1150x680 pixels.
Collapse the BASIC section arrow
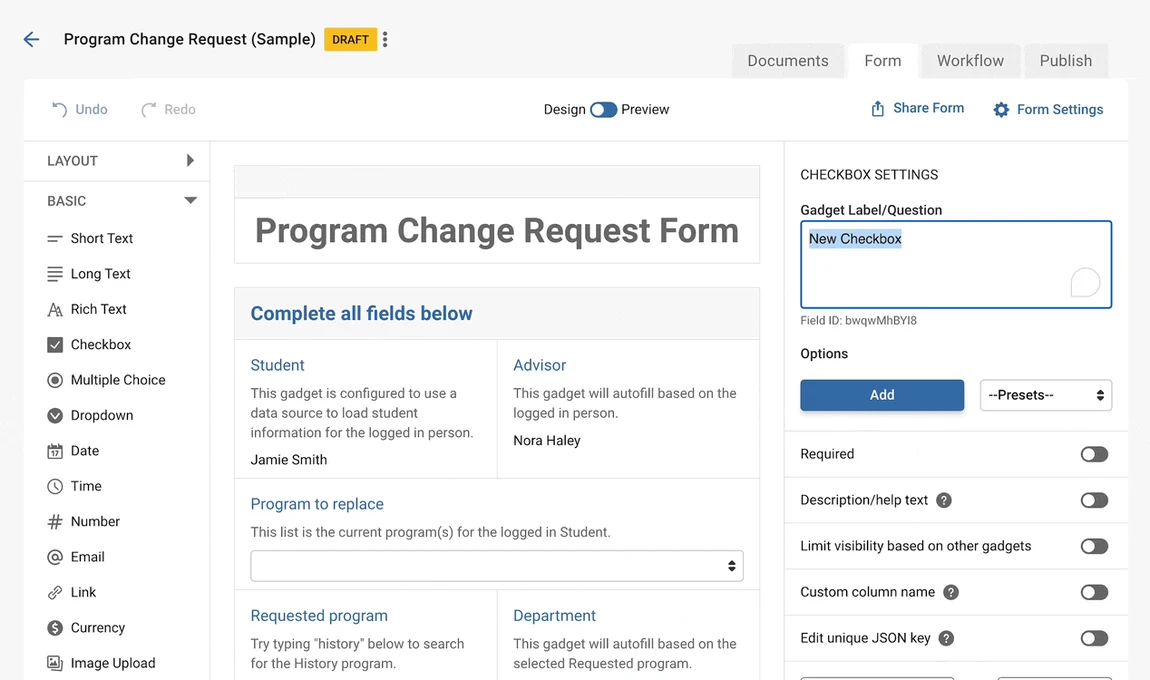point(191,200)
